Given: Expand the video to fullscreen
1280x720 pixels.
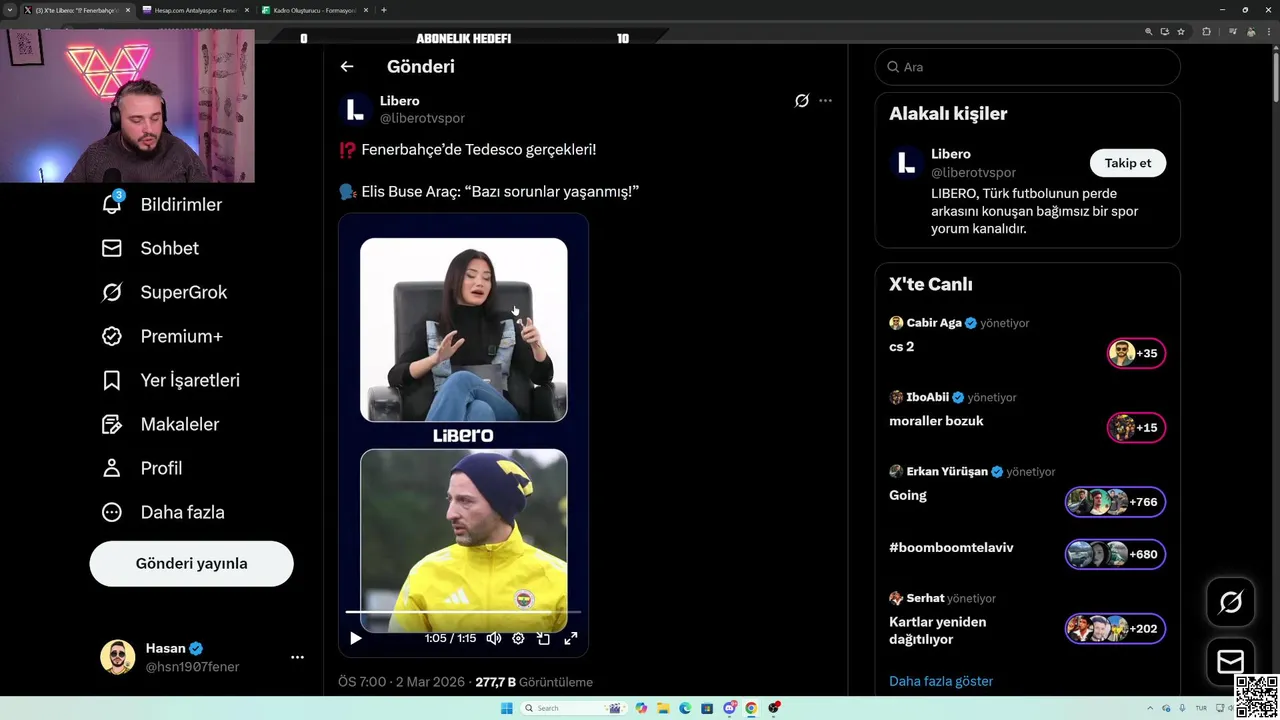Looking at the screenshot, I should [571, 638].
